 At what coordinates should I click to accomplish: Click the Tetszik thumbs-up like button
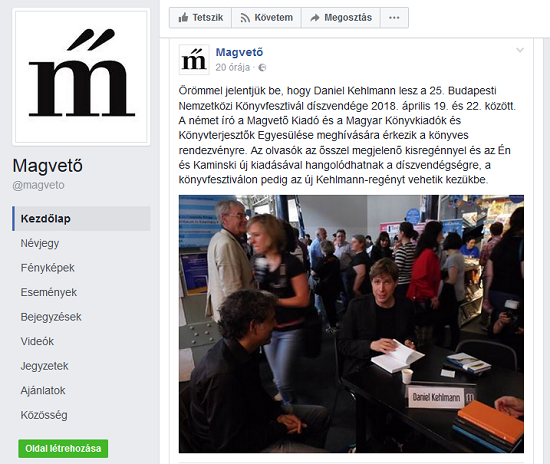[x=200, y=18]
